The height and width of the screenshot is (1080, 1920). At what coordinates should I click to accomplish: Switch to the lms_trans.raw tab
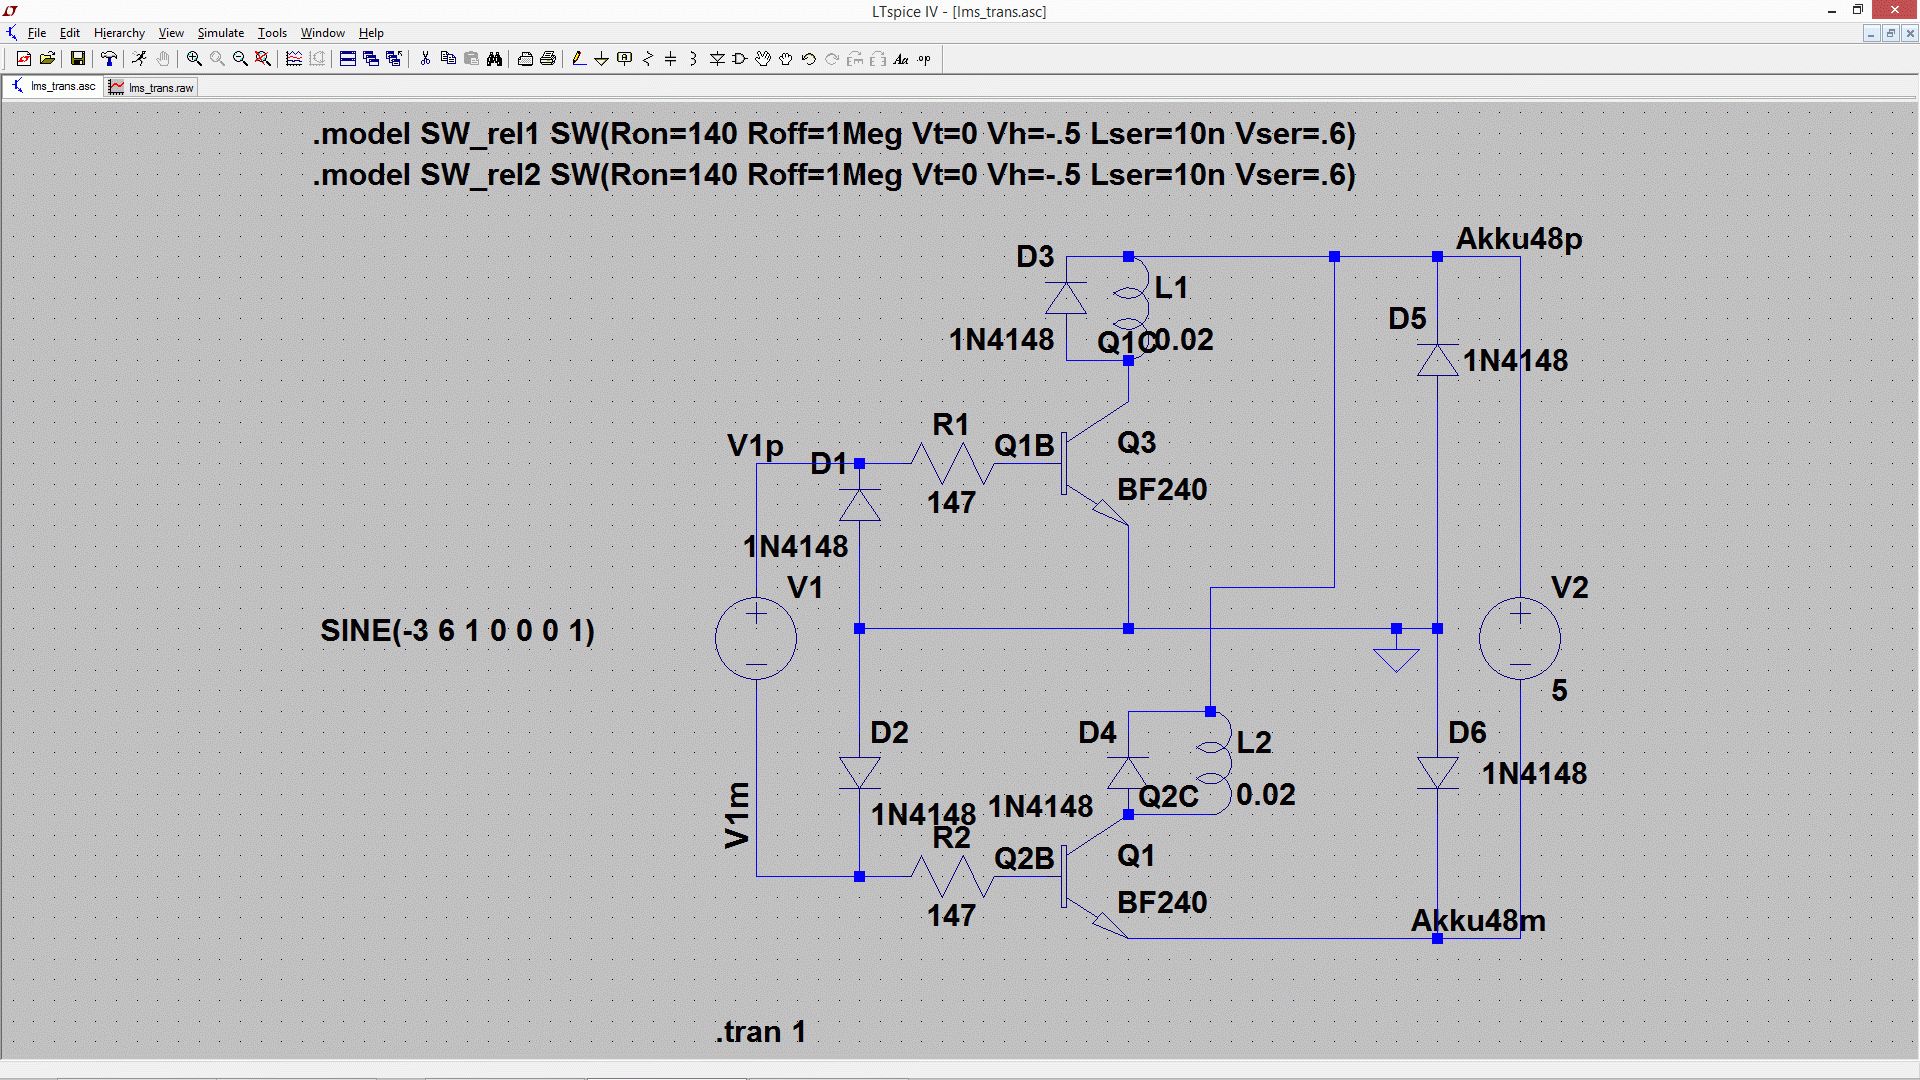[x=152, y=87]
